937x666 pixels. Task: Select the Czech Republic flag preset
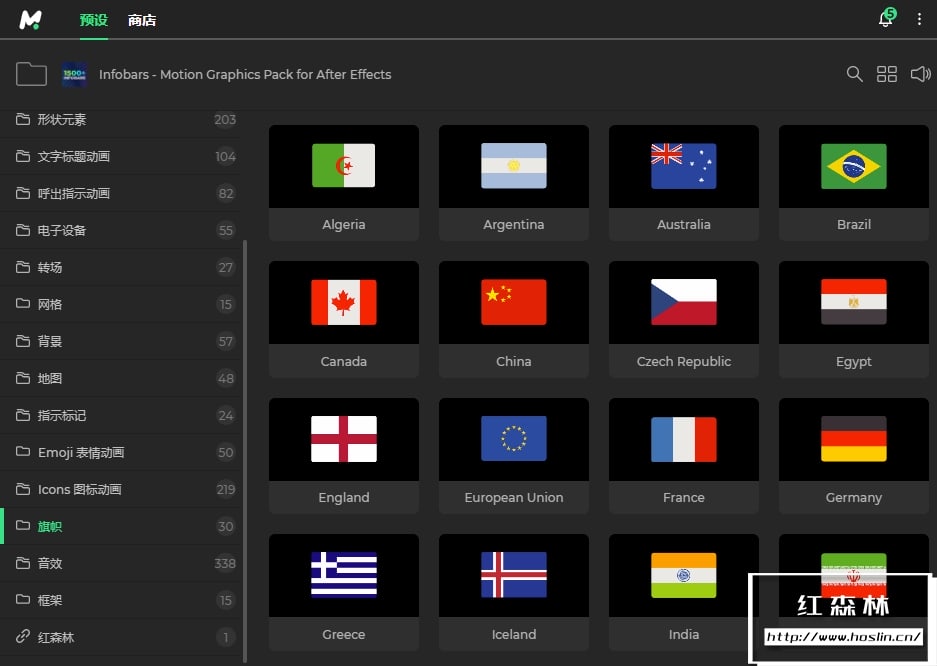(684, 319)
